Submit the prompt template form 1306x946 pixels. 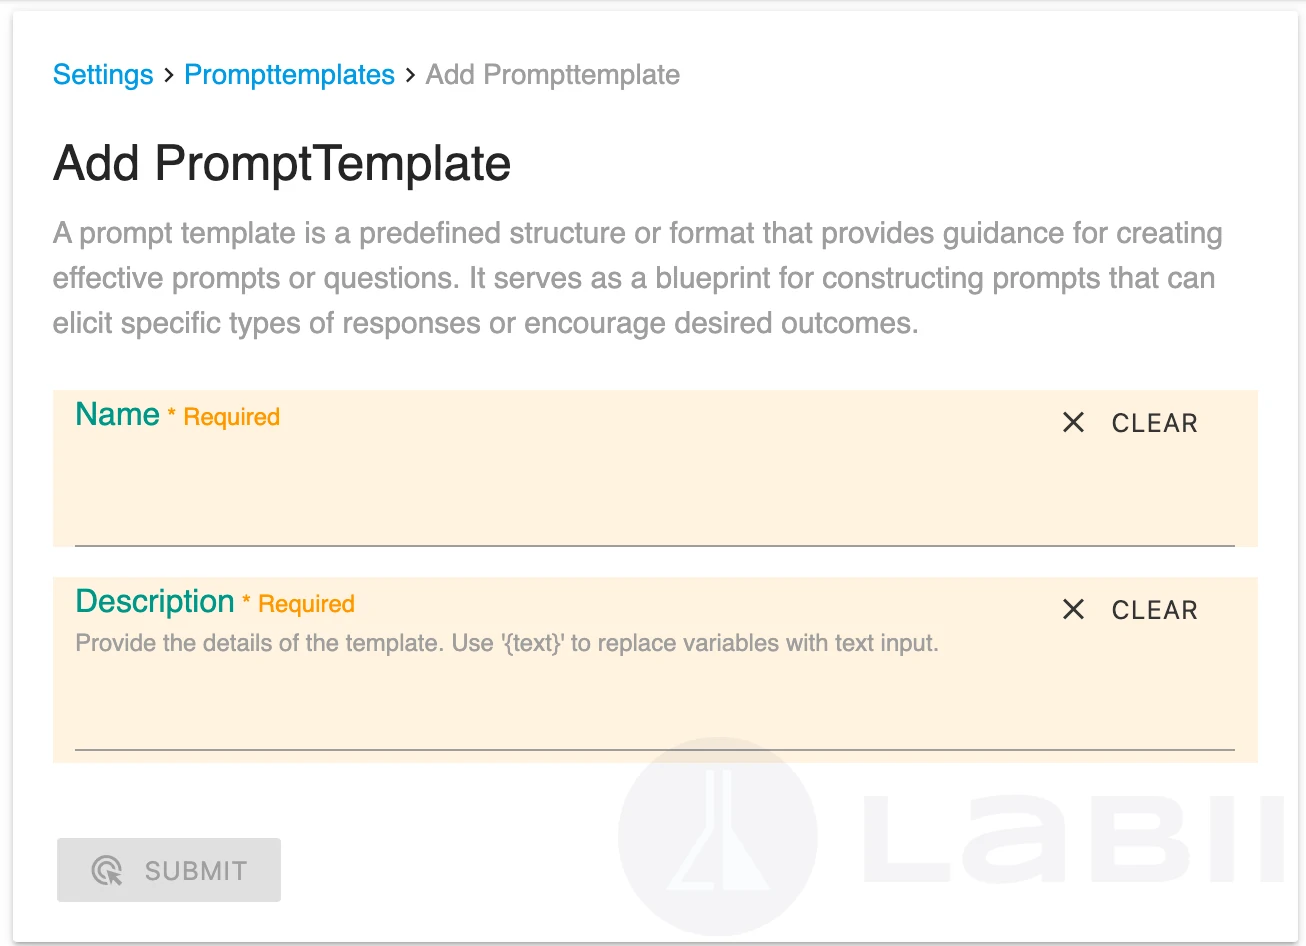tap(169, 870)
